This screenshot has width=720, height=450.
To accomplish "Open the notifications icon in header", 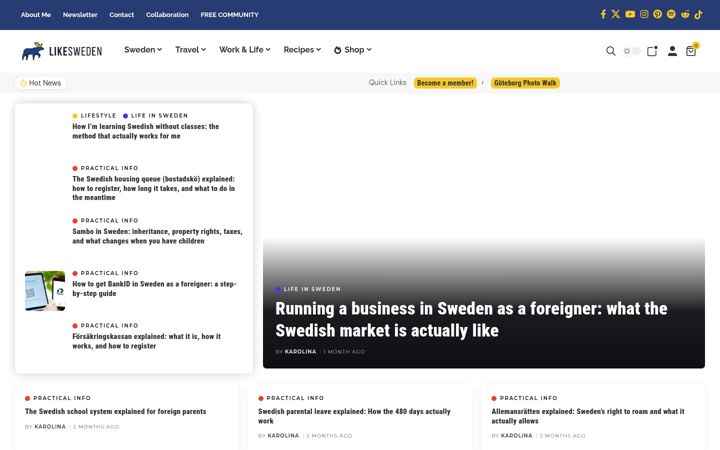I will (x=652, y=51).
